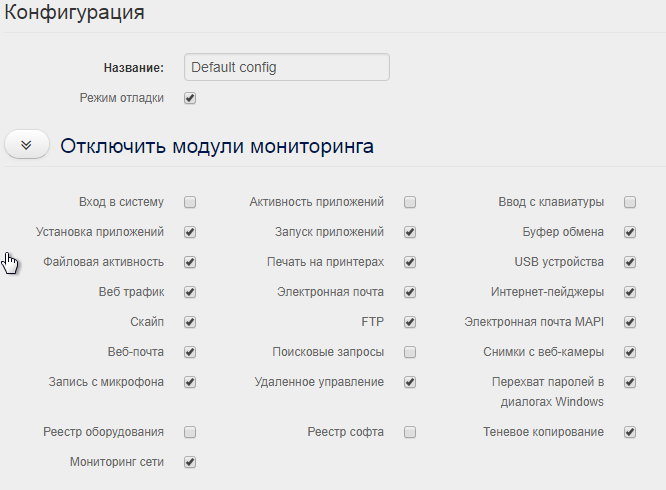This screenshot has height=490, width=666.
Task: Check the Активность приложений box
Action: point(410,202)
